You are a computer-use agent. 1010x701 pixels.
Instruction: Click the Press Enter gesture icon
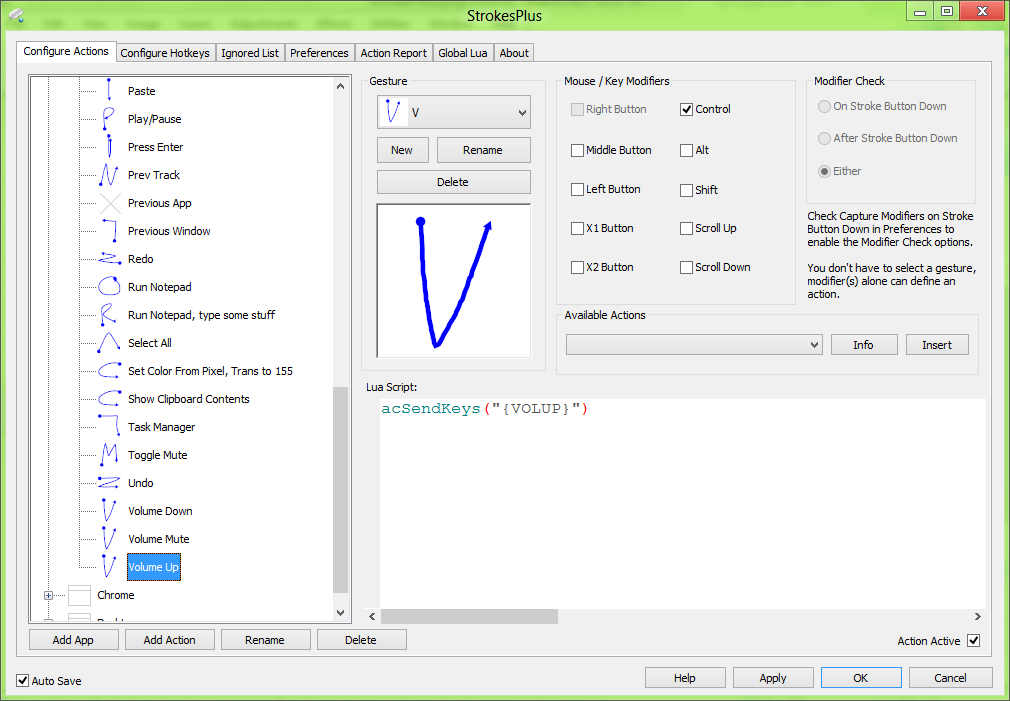(x=110, y=147)
